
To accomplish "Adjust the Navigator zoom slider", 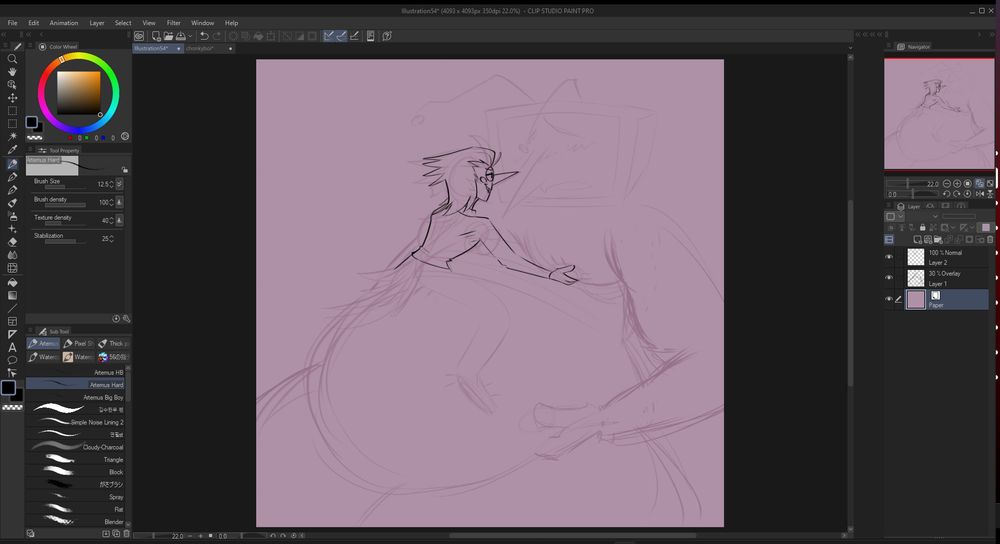I will coord(907,184).
